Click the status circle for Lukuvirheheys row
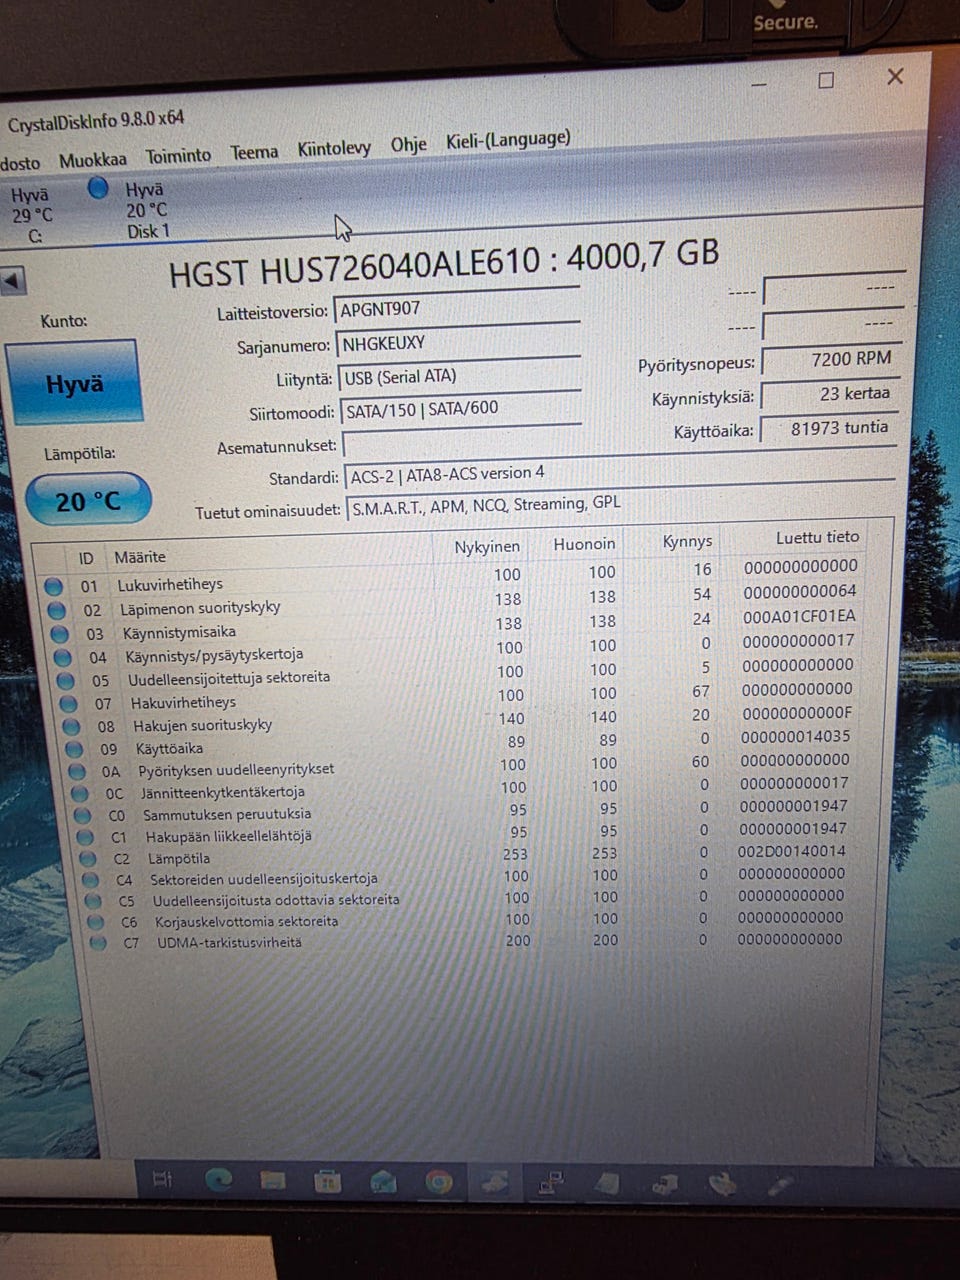The height and width of the screenshot is (1280, 960). click(x=53, y=587)
